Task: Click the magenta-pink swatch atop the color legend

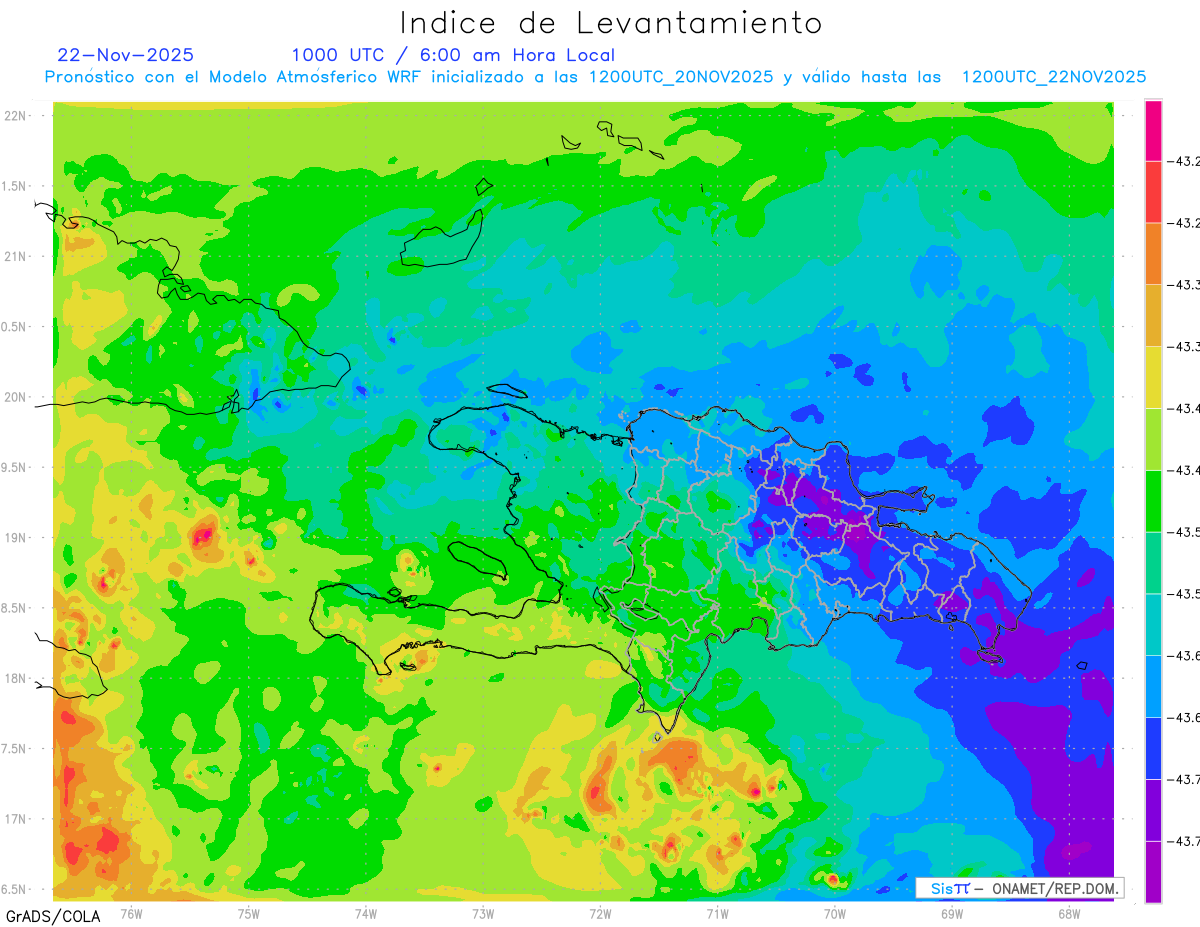Action: [x=1153, y=130]
